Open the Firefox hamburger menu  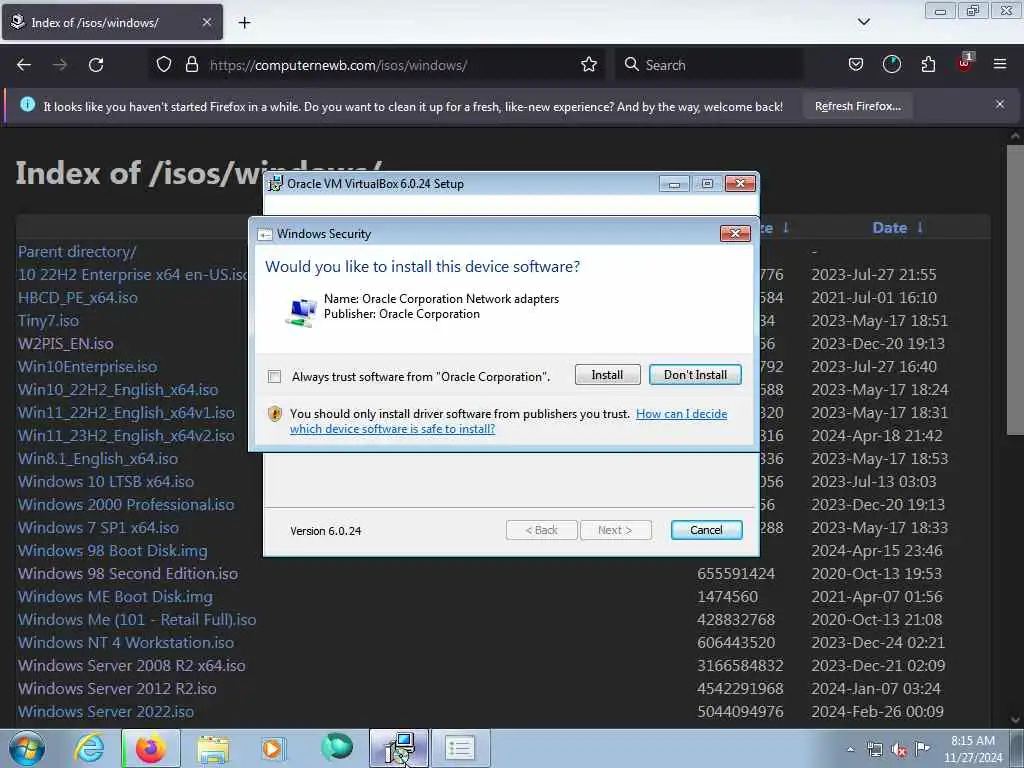(1000, 64)
